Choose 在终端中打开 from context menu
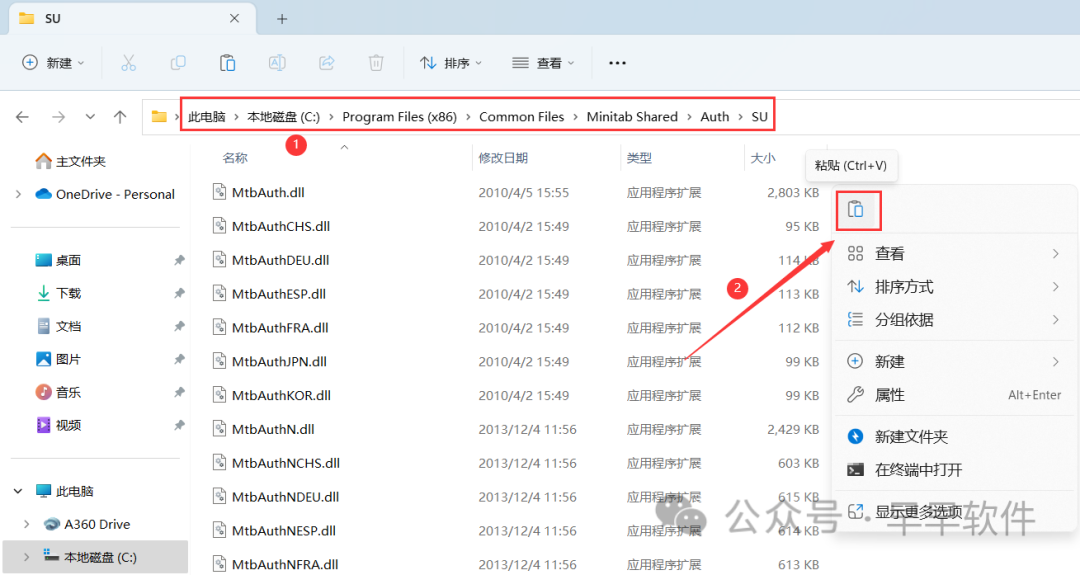This screenshot has height=575, width=1080. [x=918, y=470]
